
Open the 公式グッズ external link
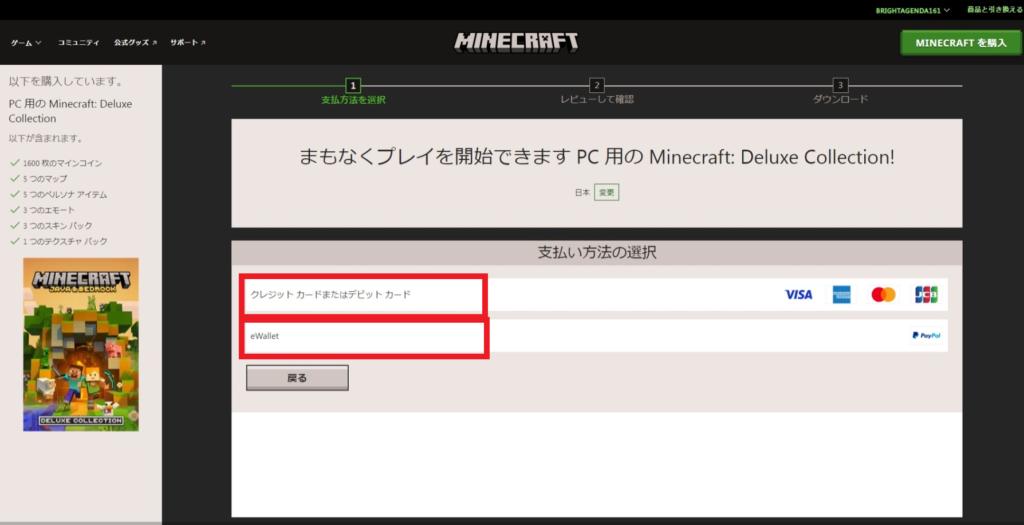[x=135, y=42]
